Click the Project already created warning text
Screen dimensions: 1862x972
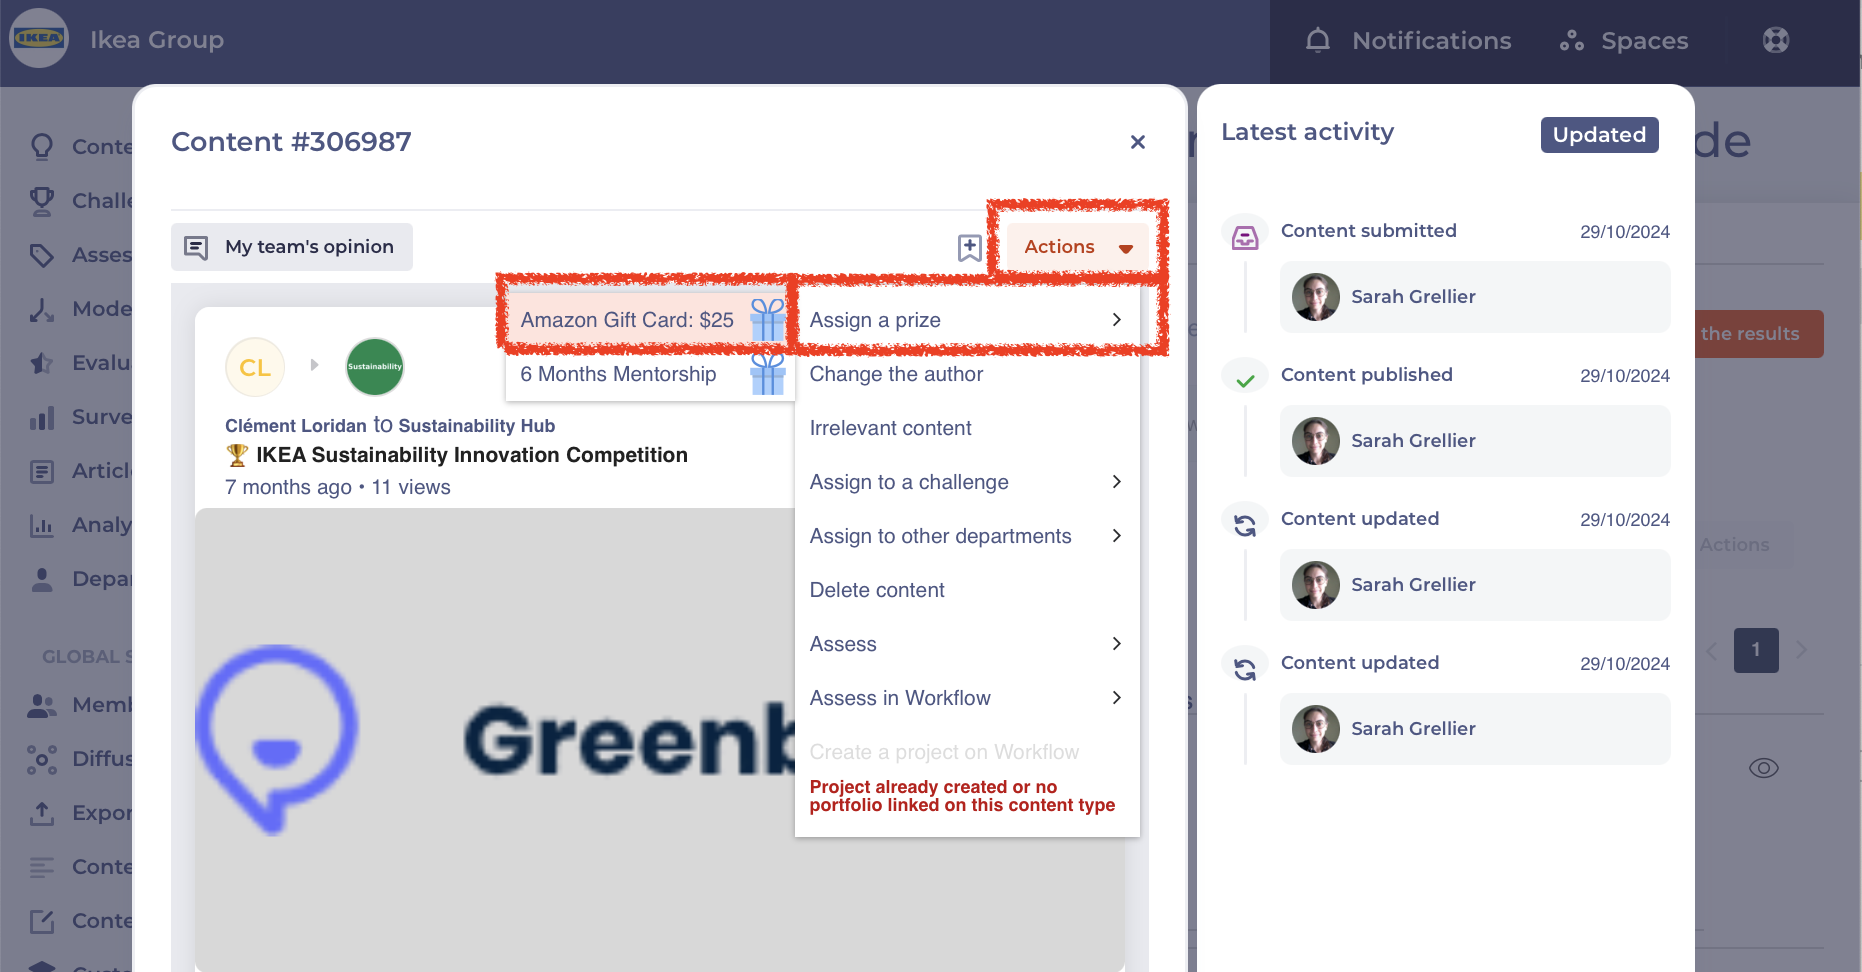pos(962,796)
